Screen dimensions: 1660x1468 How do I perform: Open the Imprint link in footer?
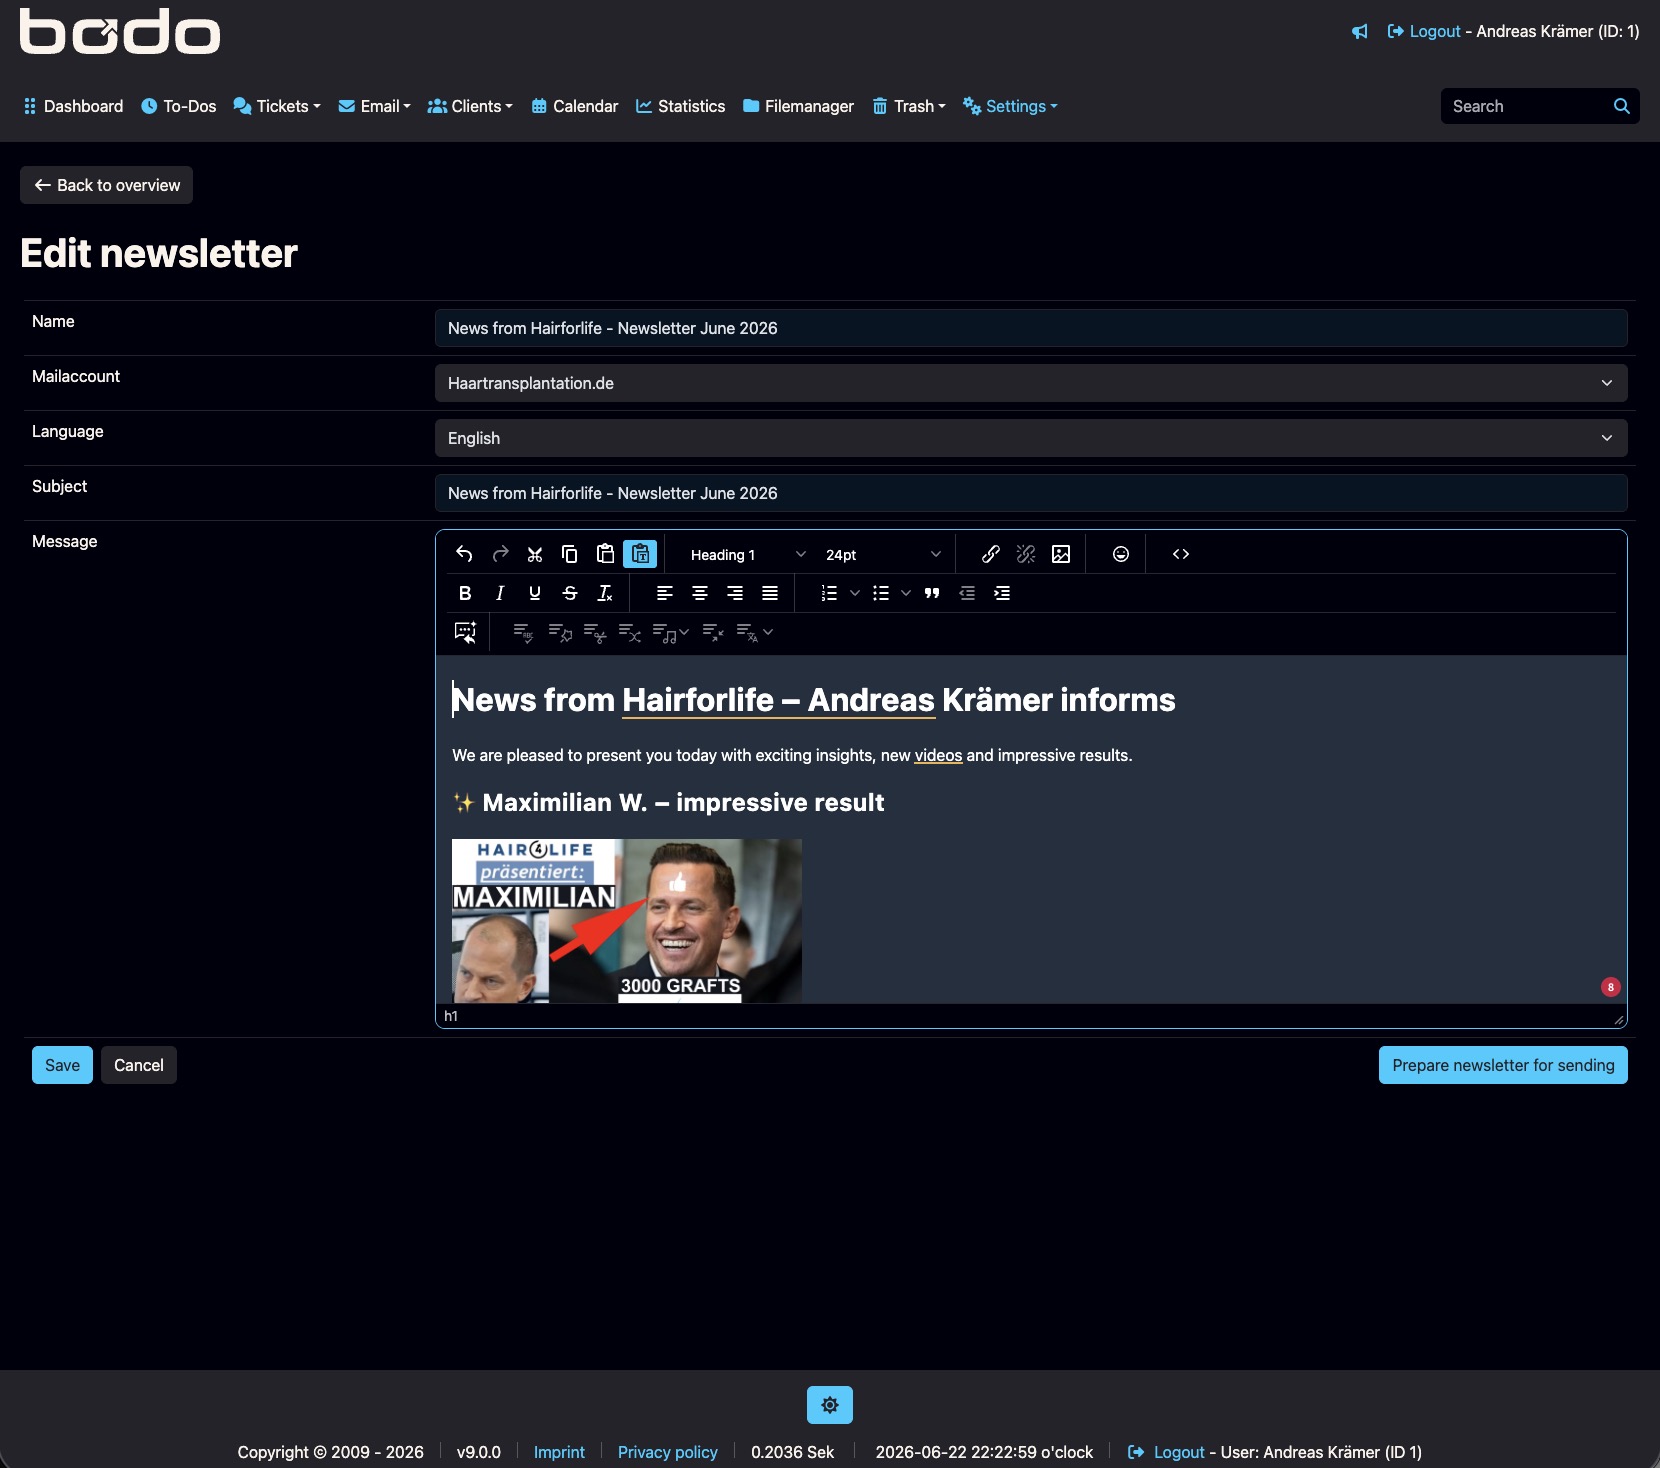pos(559,1452)
